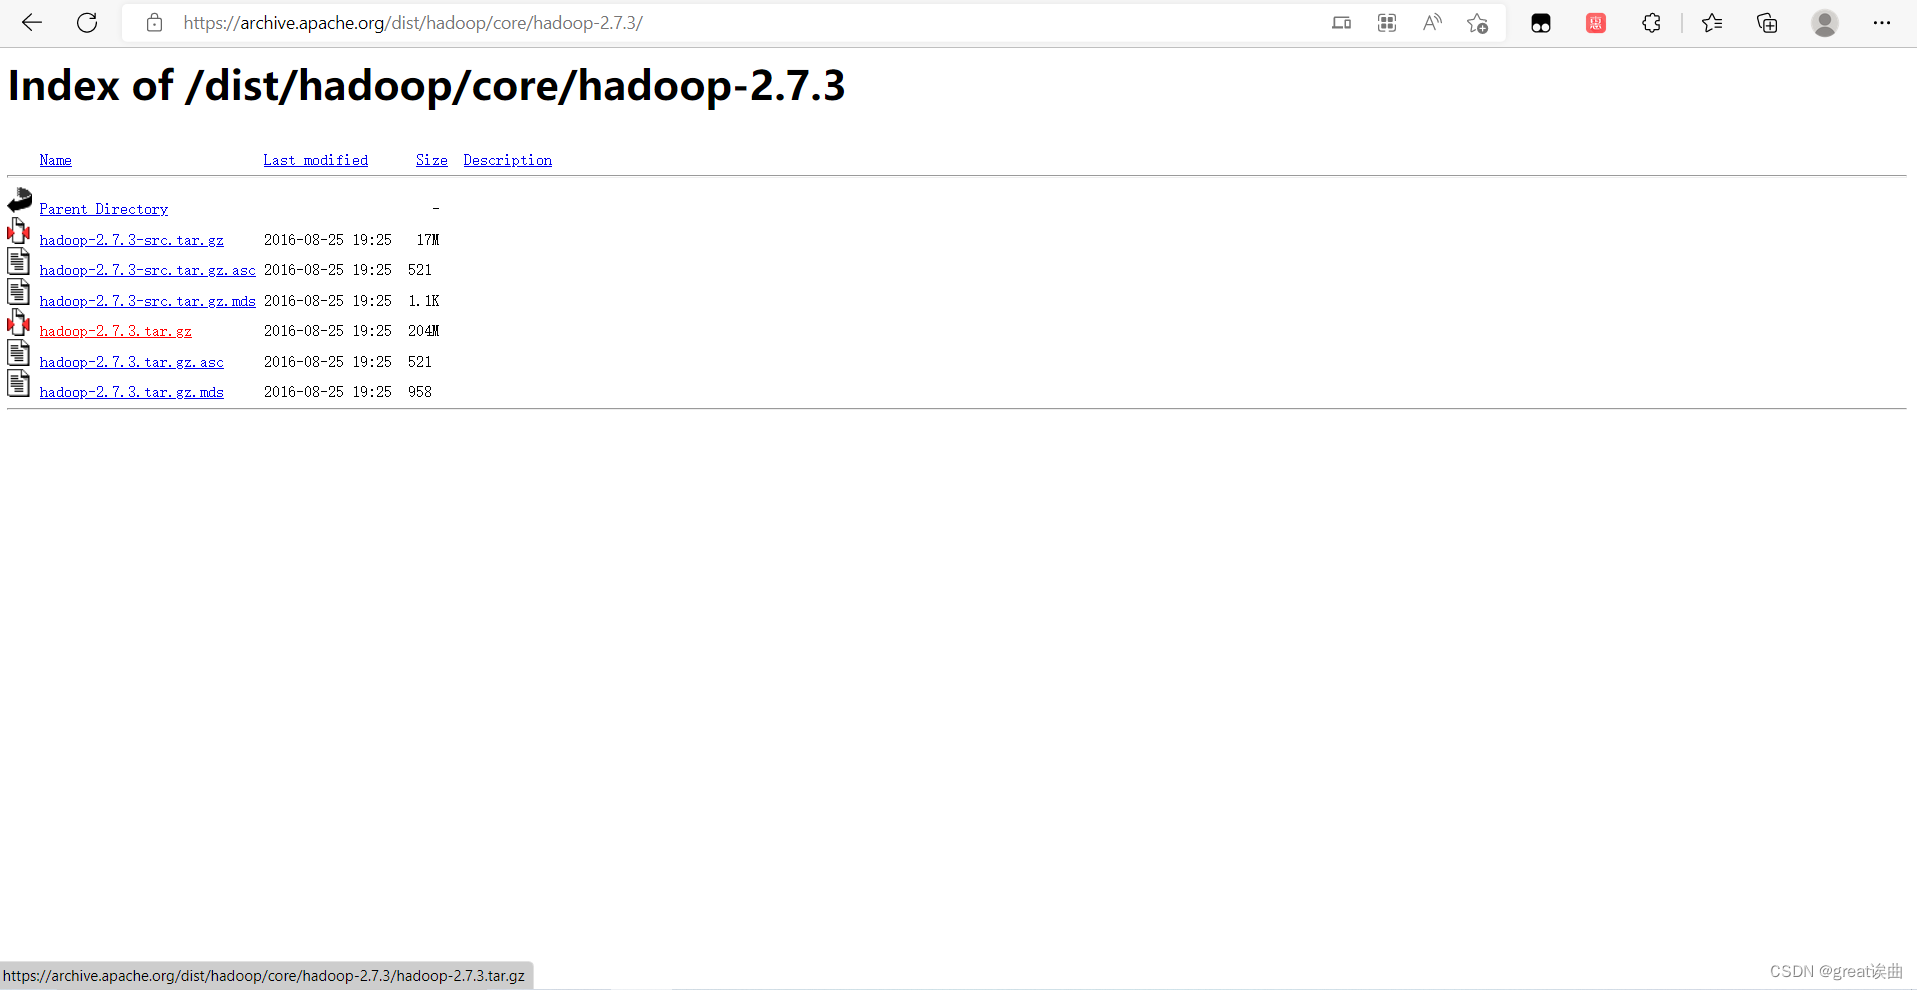Viewport: 1917px width, 990px height.
Task: Click archive icon beside hadoop-2.7.3-src.tar.gz
Action: coord(19,231)
